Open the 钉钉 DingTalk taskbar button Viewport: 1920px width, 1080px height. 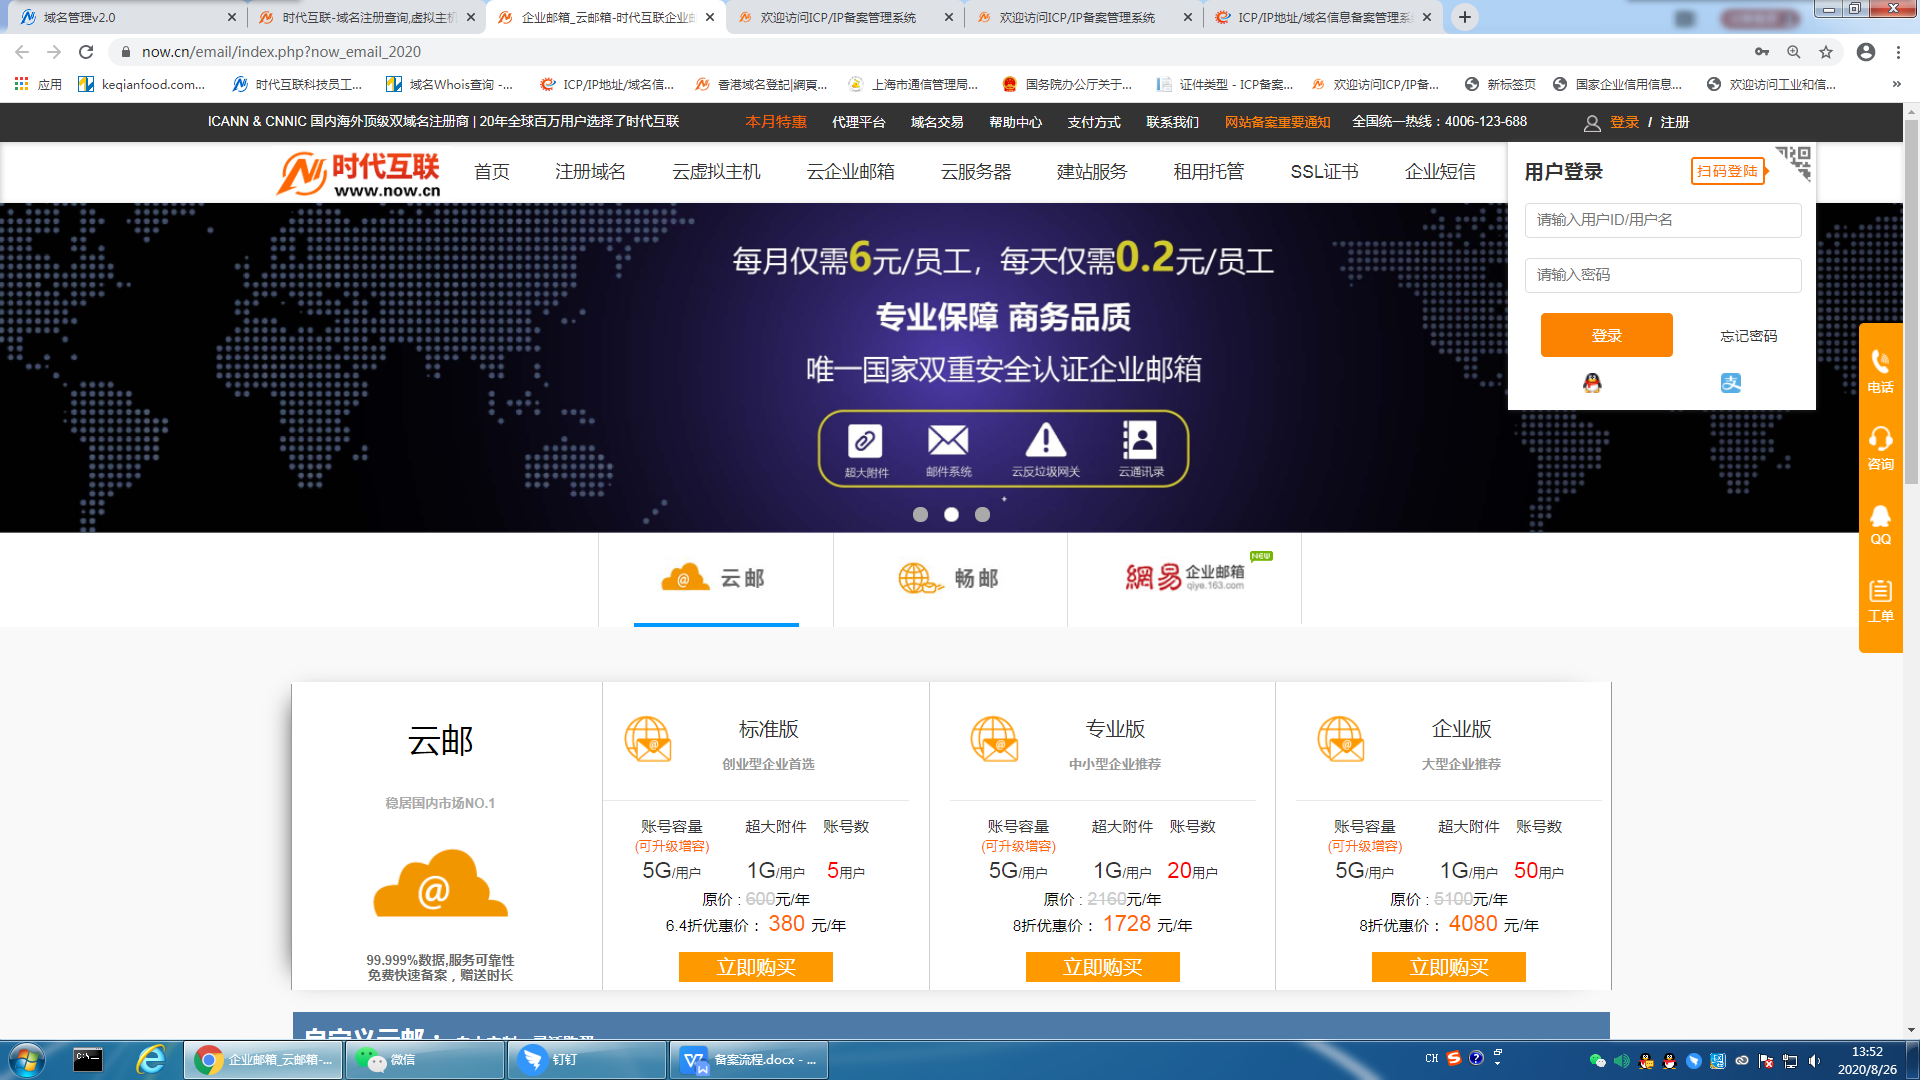coord(586,1060)
